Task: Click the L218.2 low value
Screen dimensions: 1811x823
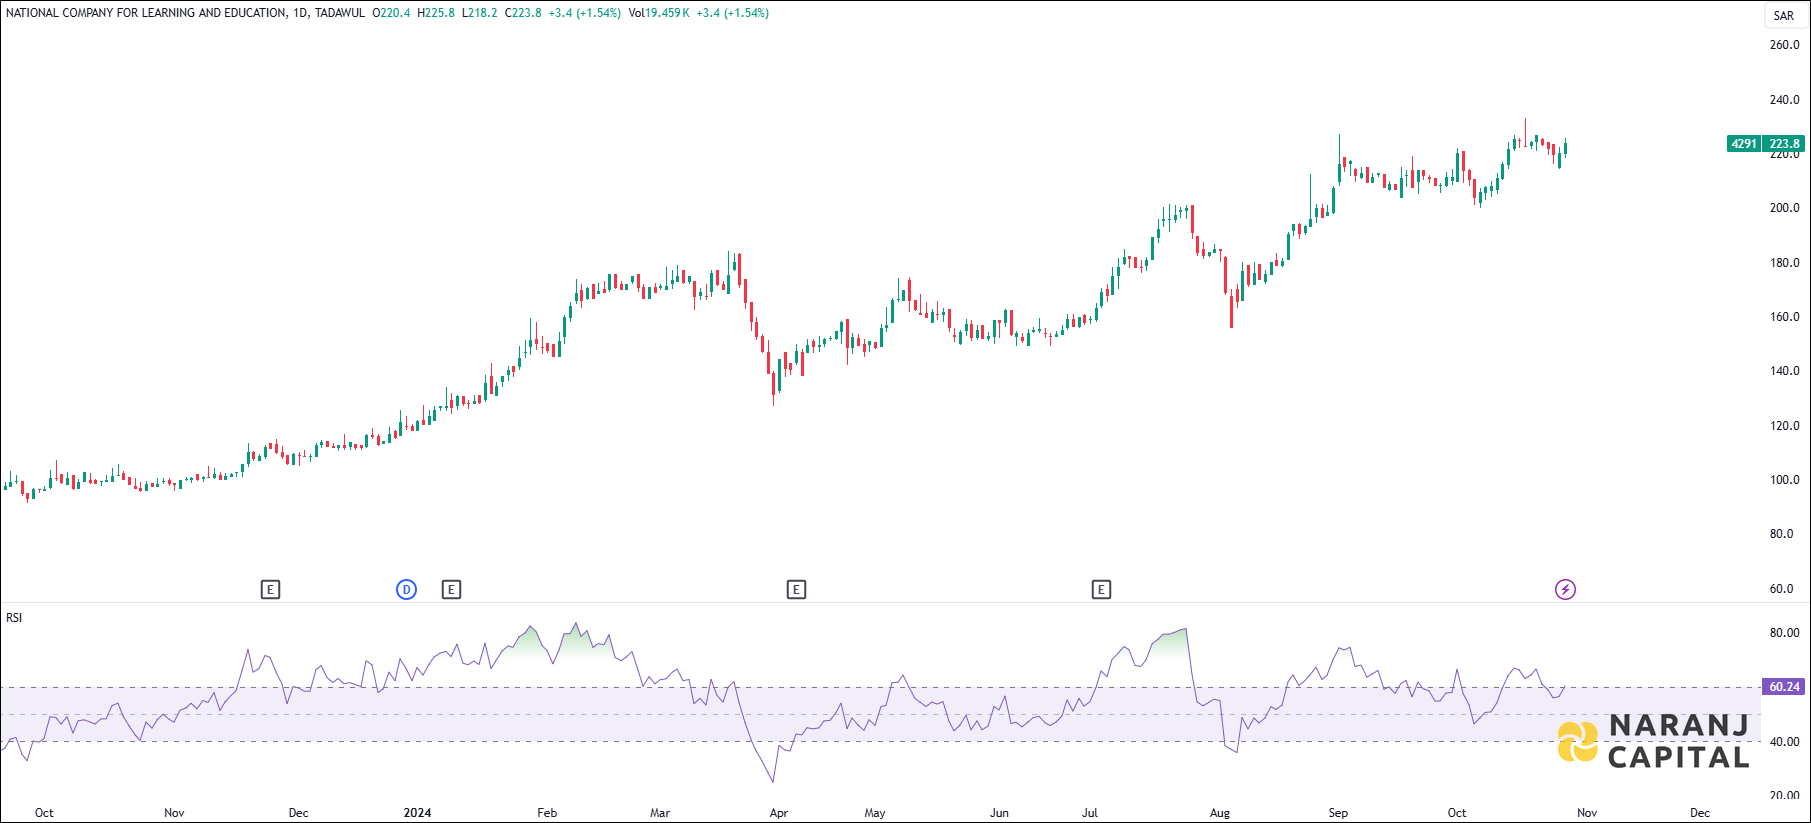Action: [x=479, y=13]
